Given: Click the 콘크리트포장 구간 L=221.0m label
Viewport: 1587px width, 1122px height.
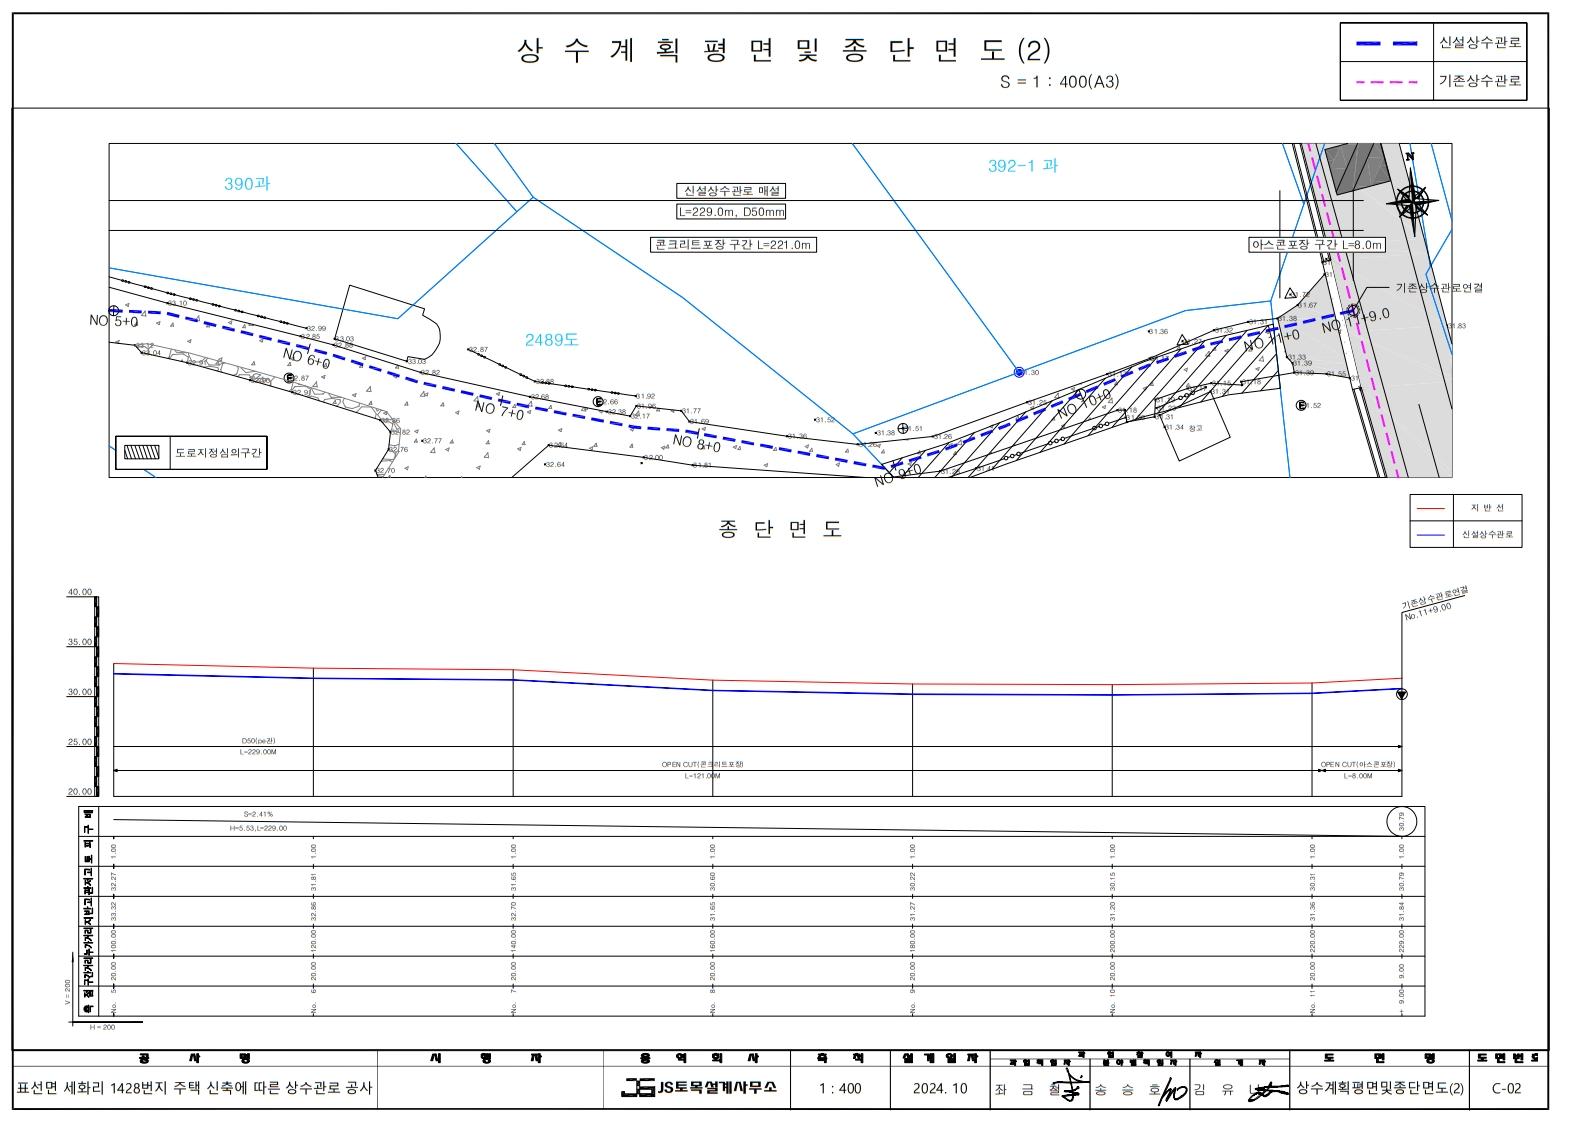Looking at the screenshot, I should click(733, 245).
